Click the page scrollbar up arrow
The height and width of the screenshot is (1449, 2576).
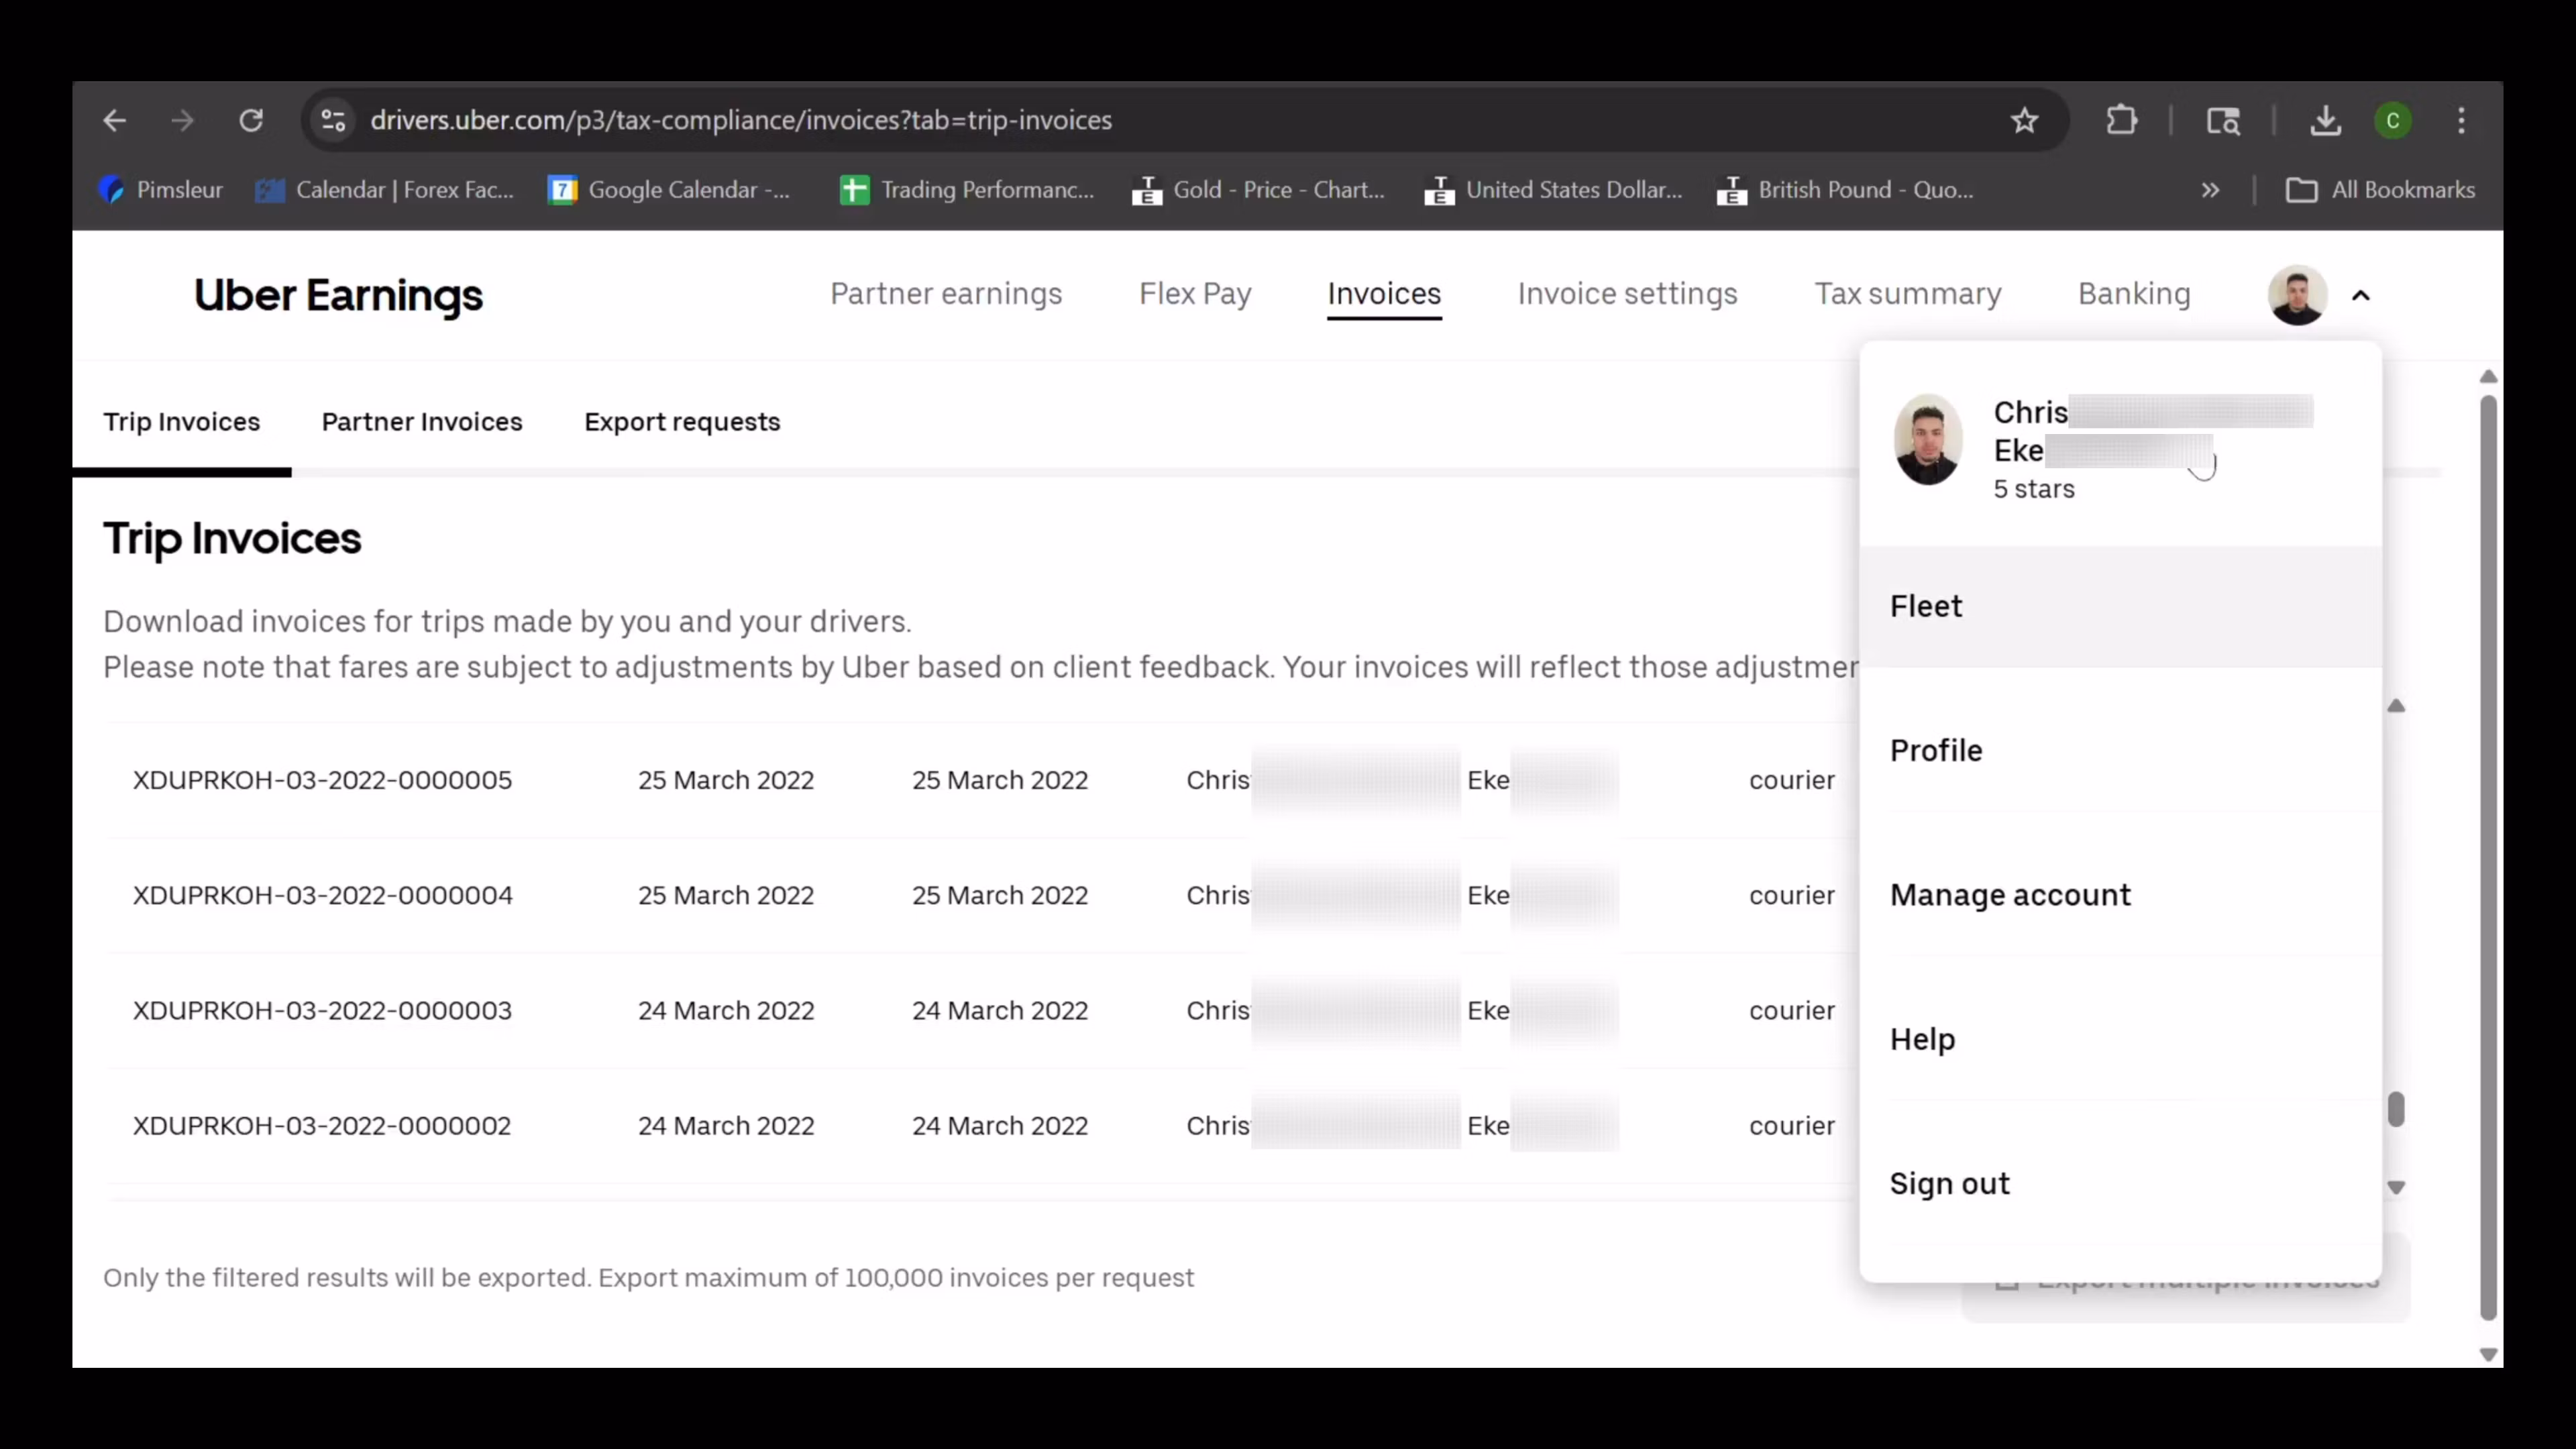pos(2488,377)
